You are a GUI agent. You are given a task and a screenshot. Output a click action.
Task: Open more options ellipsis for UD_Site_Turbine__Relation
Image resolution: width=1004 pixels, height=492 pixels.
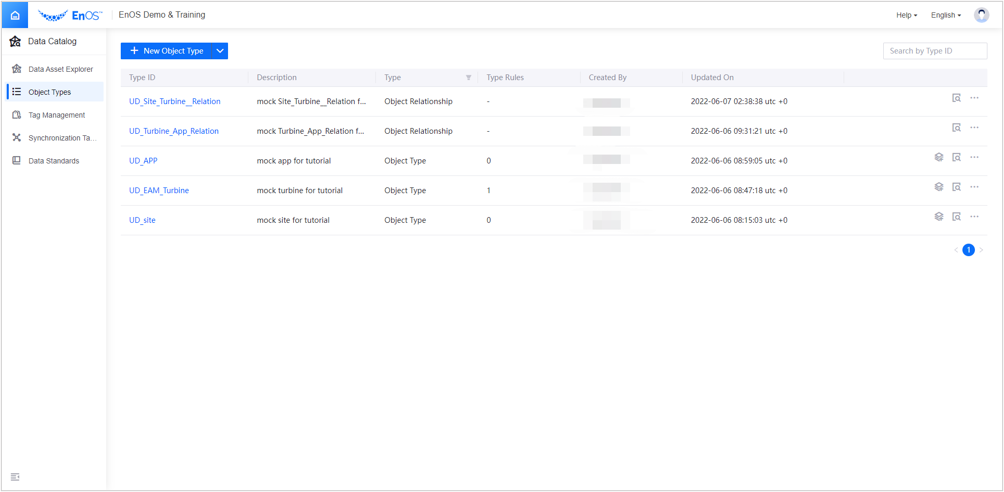pos(975,98)
